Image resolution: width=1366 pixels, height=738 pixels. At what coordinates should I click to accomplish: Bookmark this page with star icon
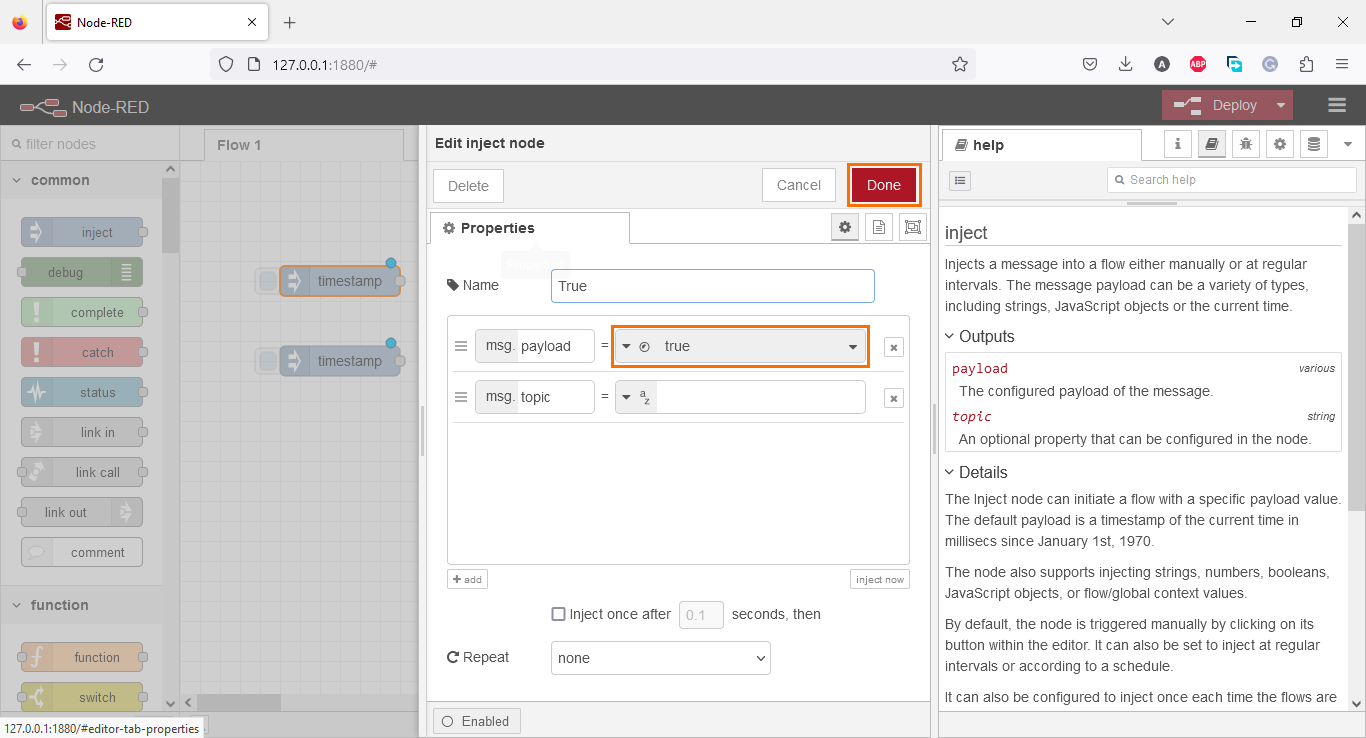959,64
